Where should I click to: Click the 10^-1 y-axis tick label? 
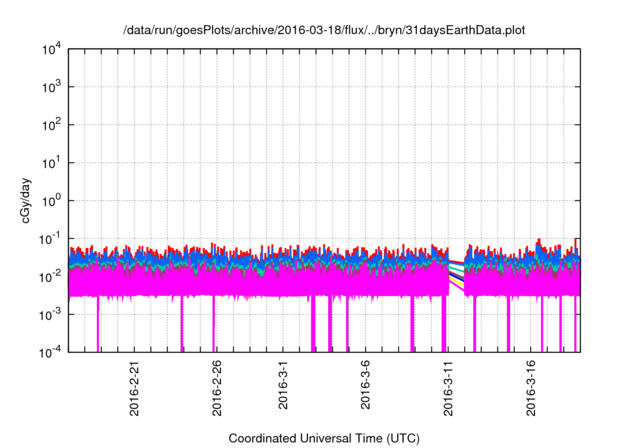[x=50, y=239]
